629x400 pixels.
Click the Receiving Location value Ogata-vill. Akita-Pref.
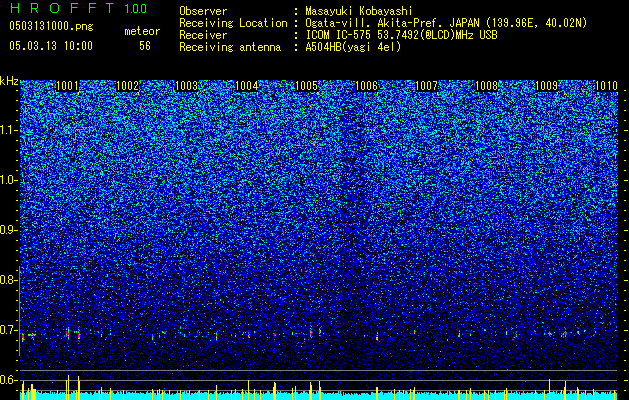375,23
